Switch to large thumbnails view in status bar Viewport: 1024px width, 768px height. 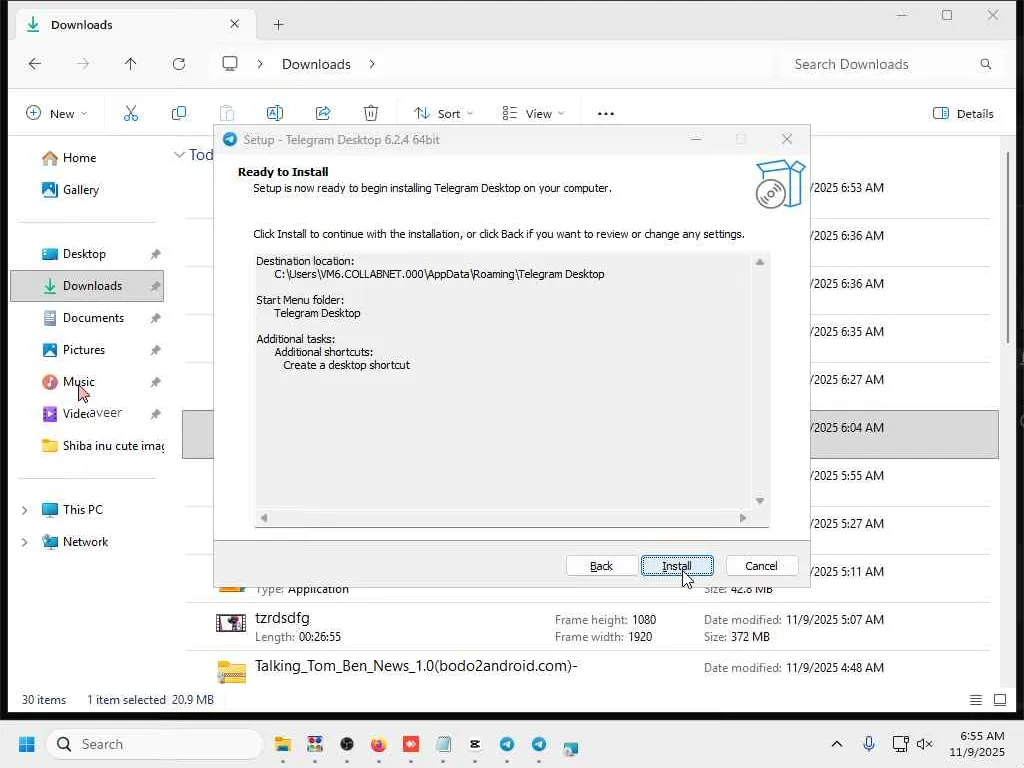tap(1000, 700)
